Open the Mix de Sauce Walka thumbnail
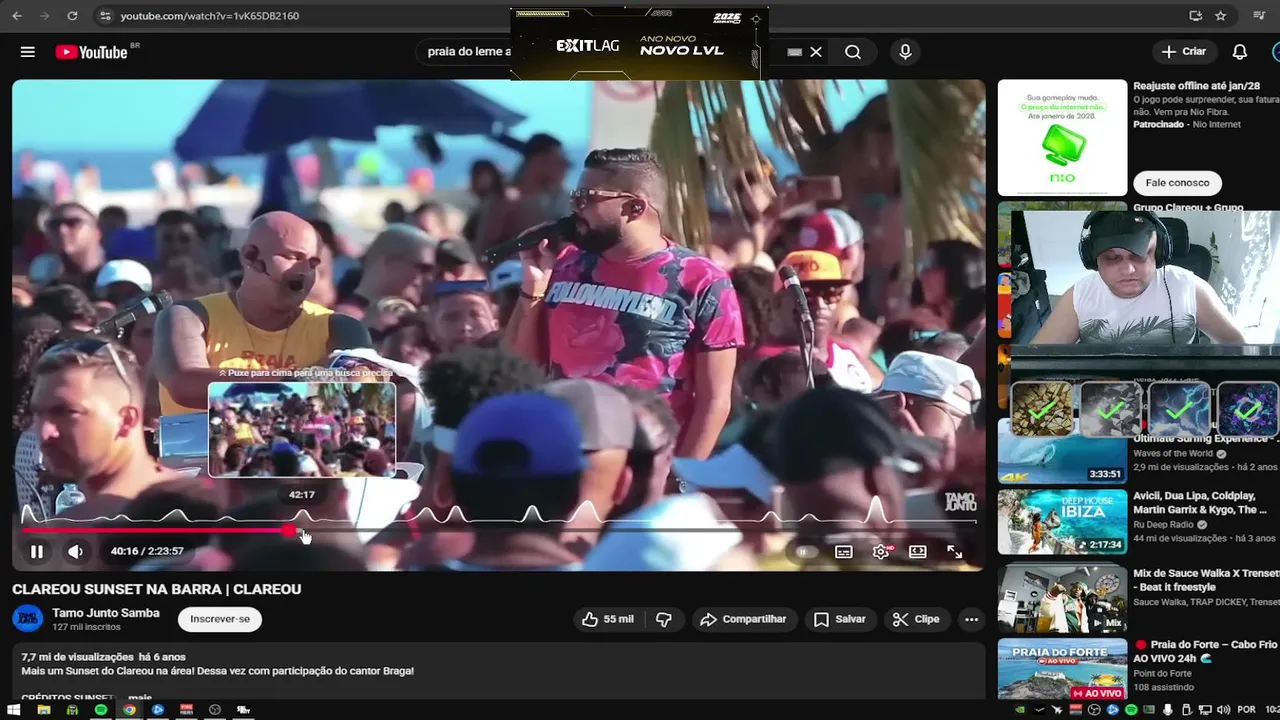Image resolution: width=1280 pixels, height=720 pixels. (x=1062, y=597)
